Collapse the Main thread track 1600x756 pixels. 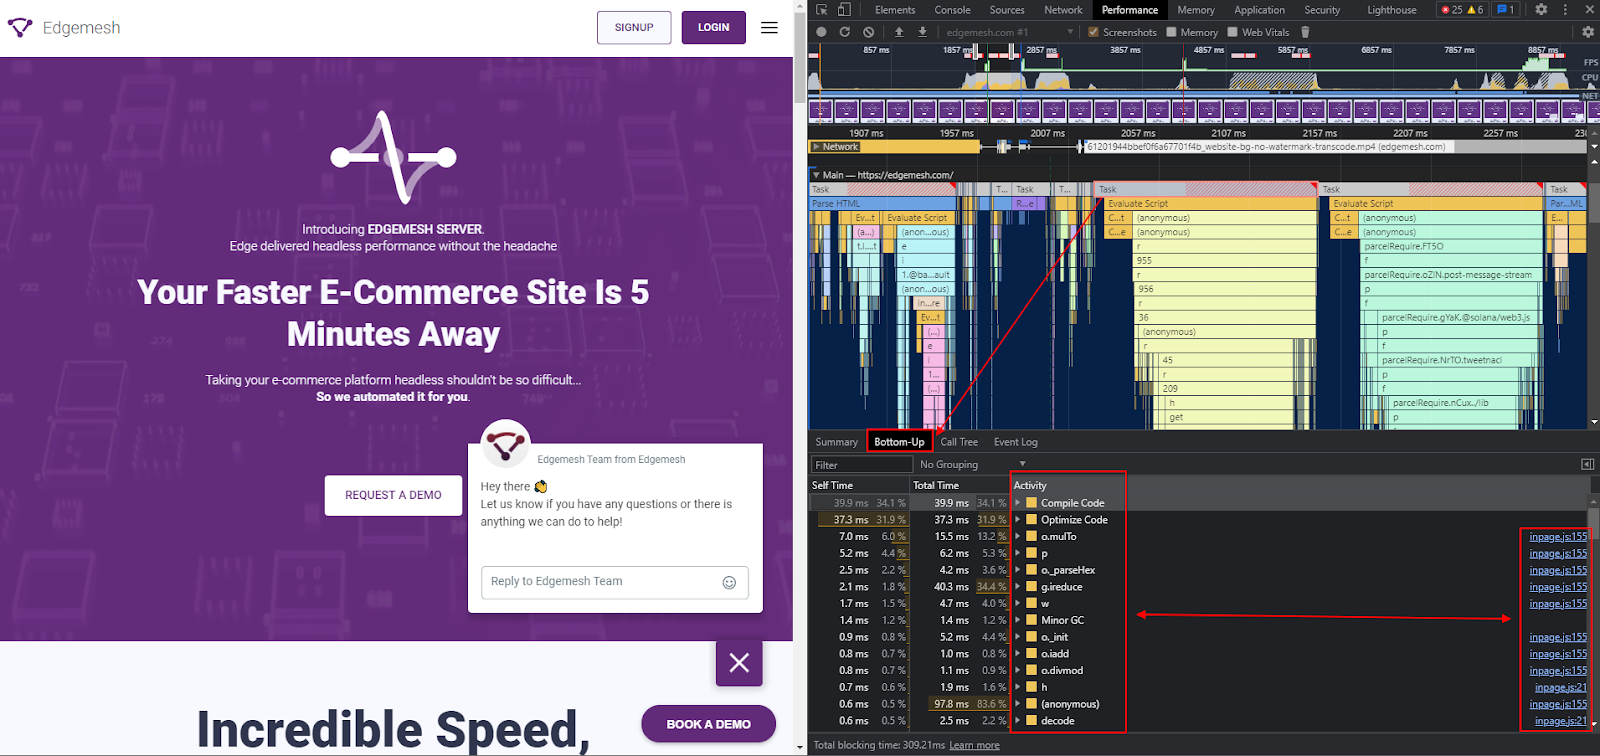816,175
